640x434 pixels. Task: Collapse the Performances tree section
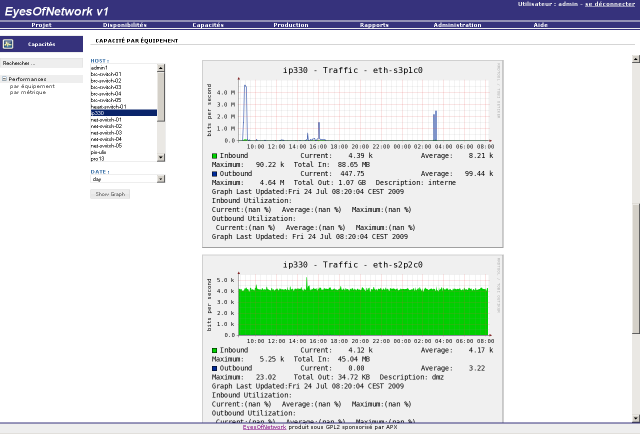click(4, 79)
